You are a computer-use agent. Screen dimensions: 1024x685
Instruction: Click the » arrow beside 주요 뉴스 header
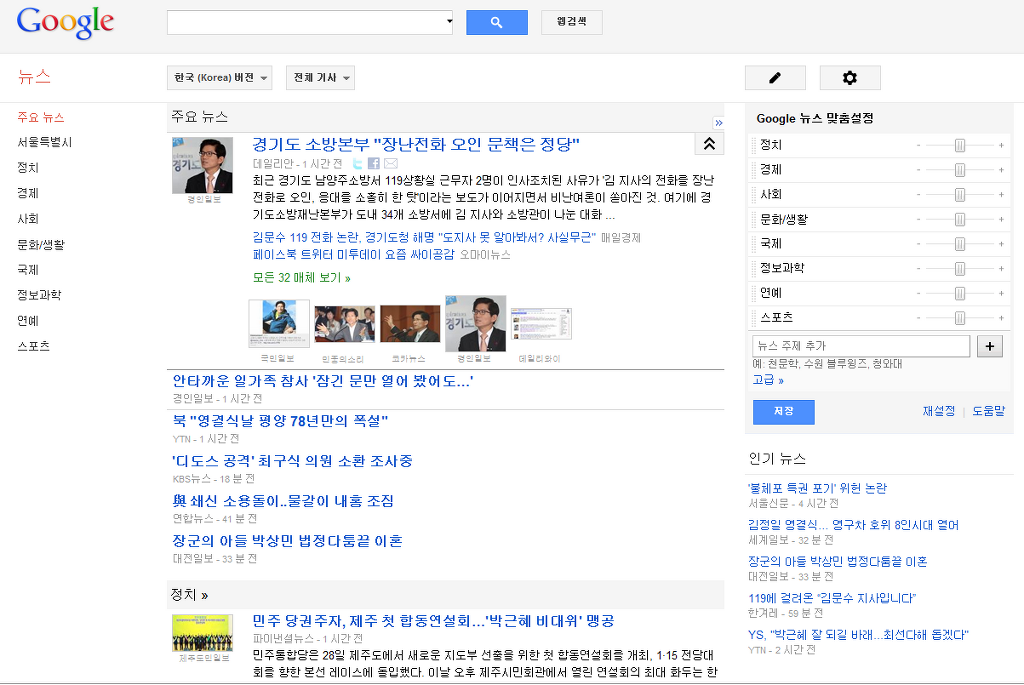tap(718, 123)
